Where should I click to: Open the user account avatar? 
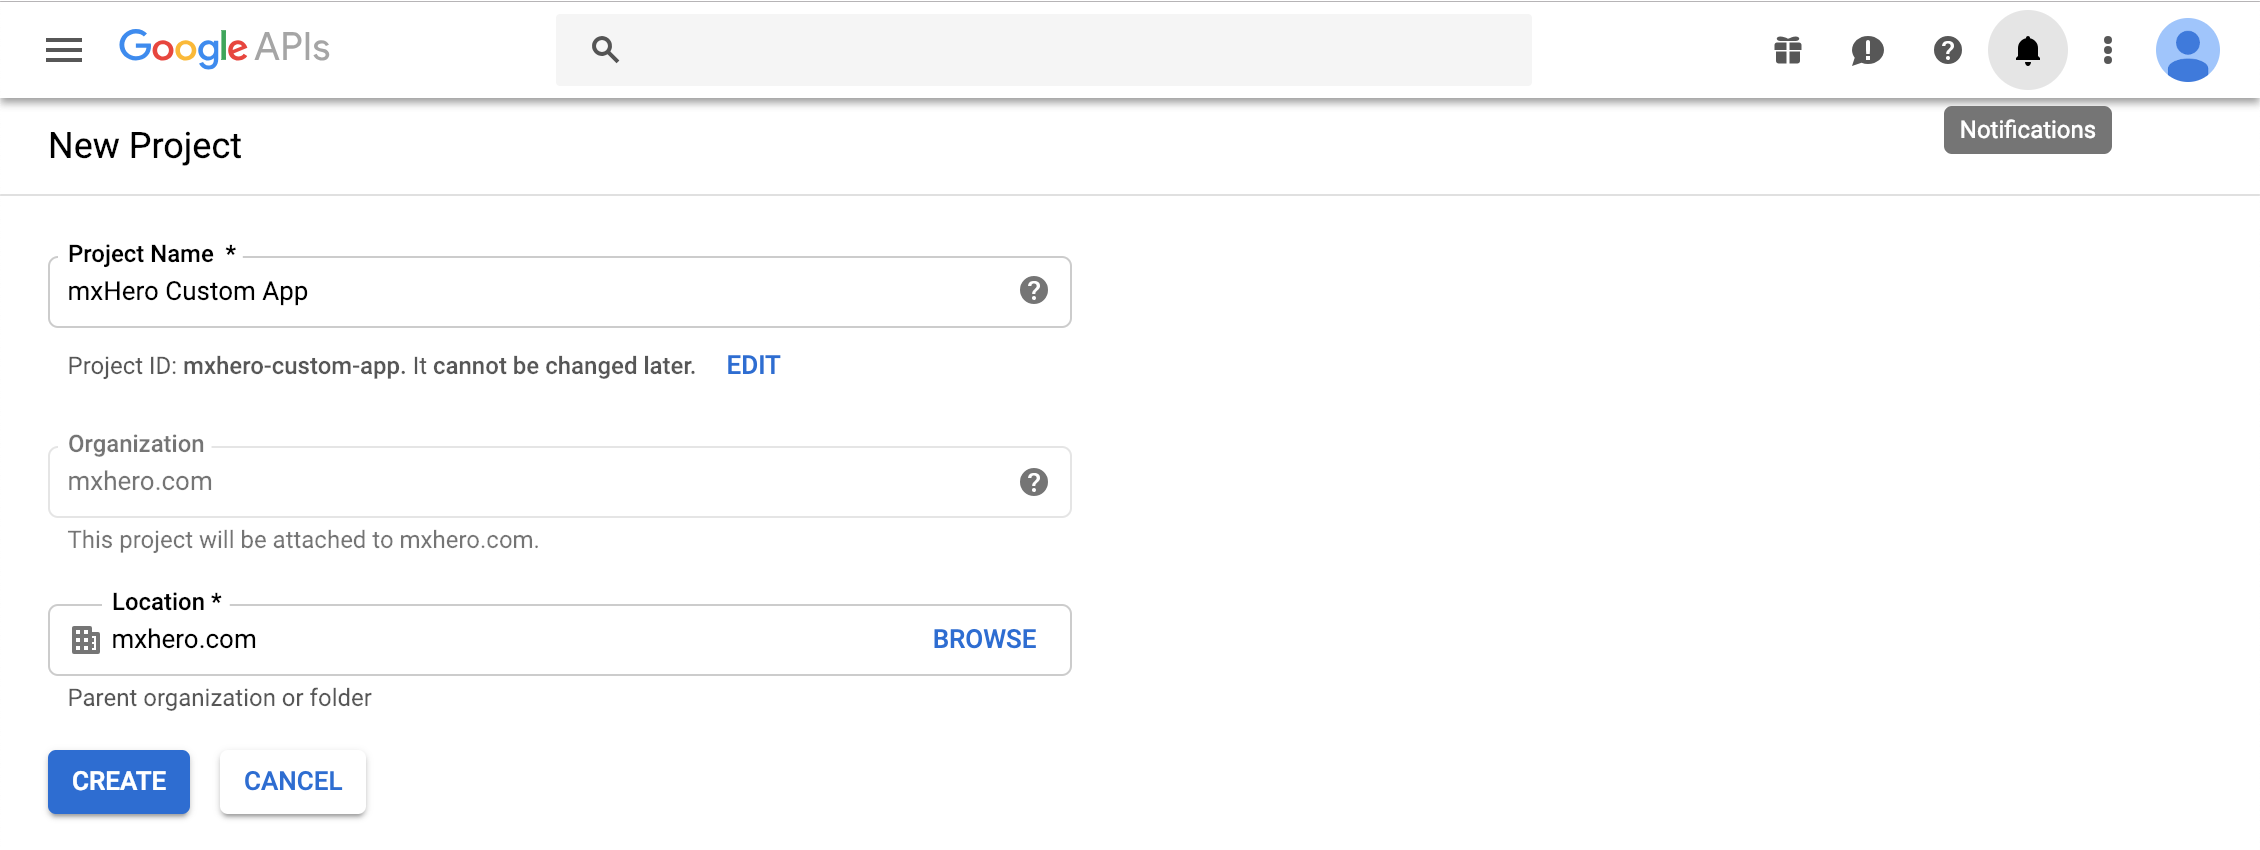point(2188,50)
